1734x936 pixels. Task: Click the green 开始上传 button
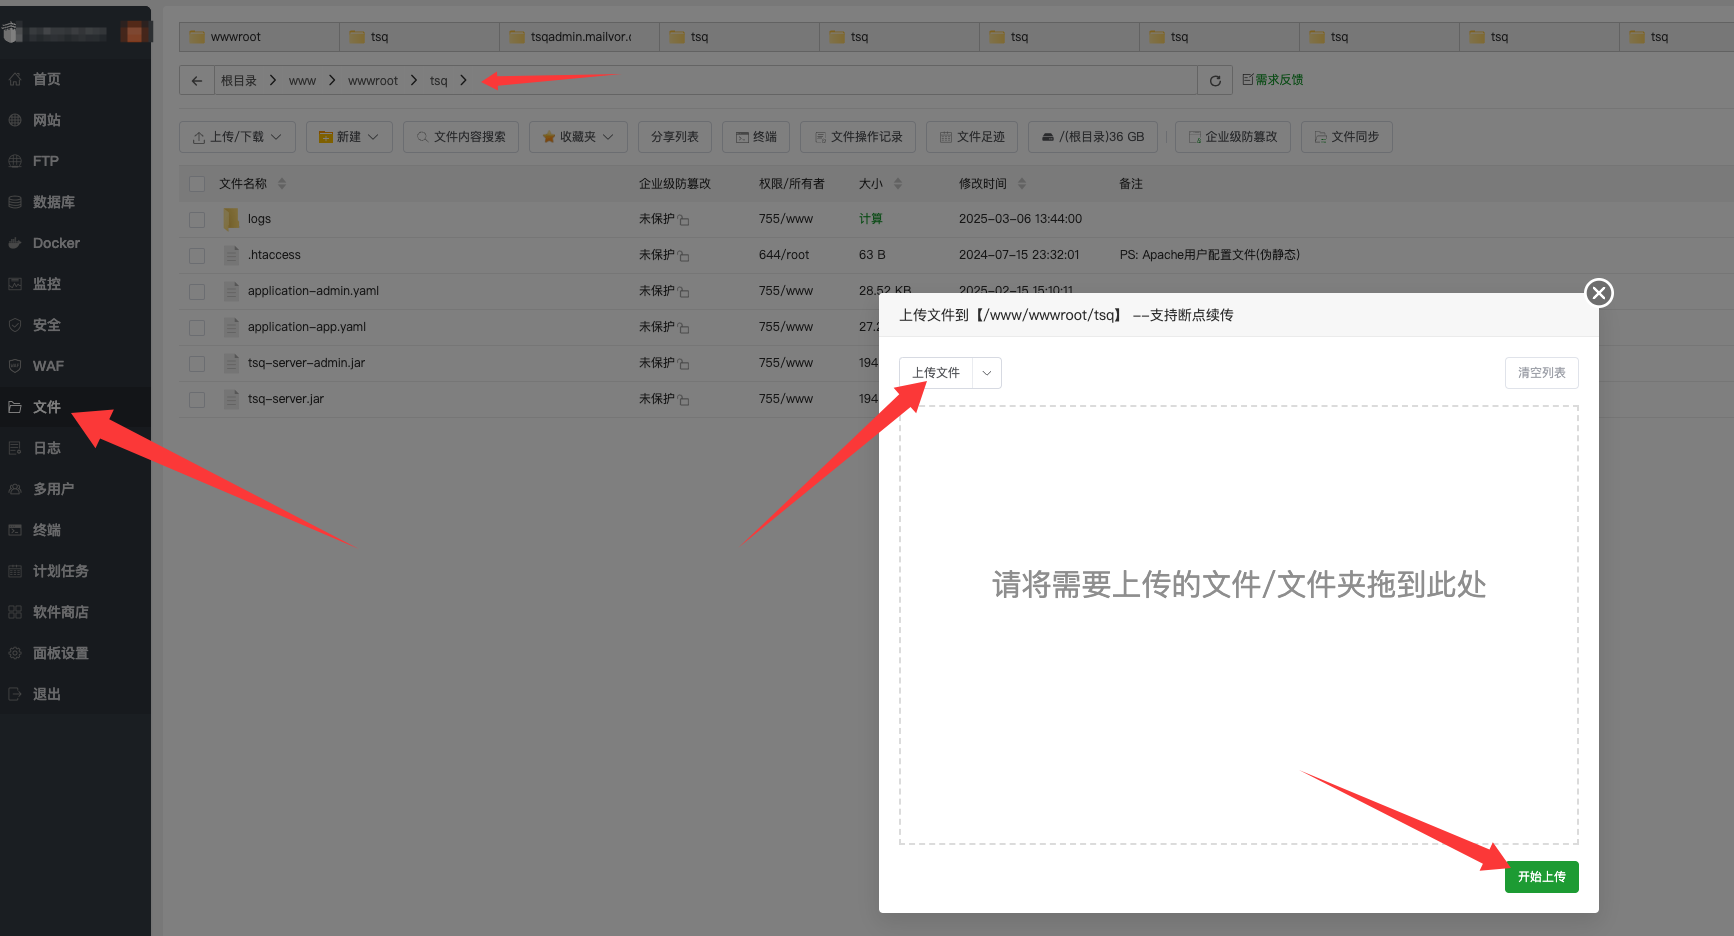[1541, 877]
